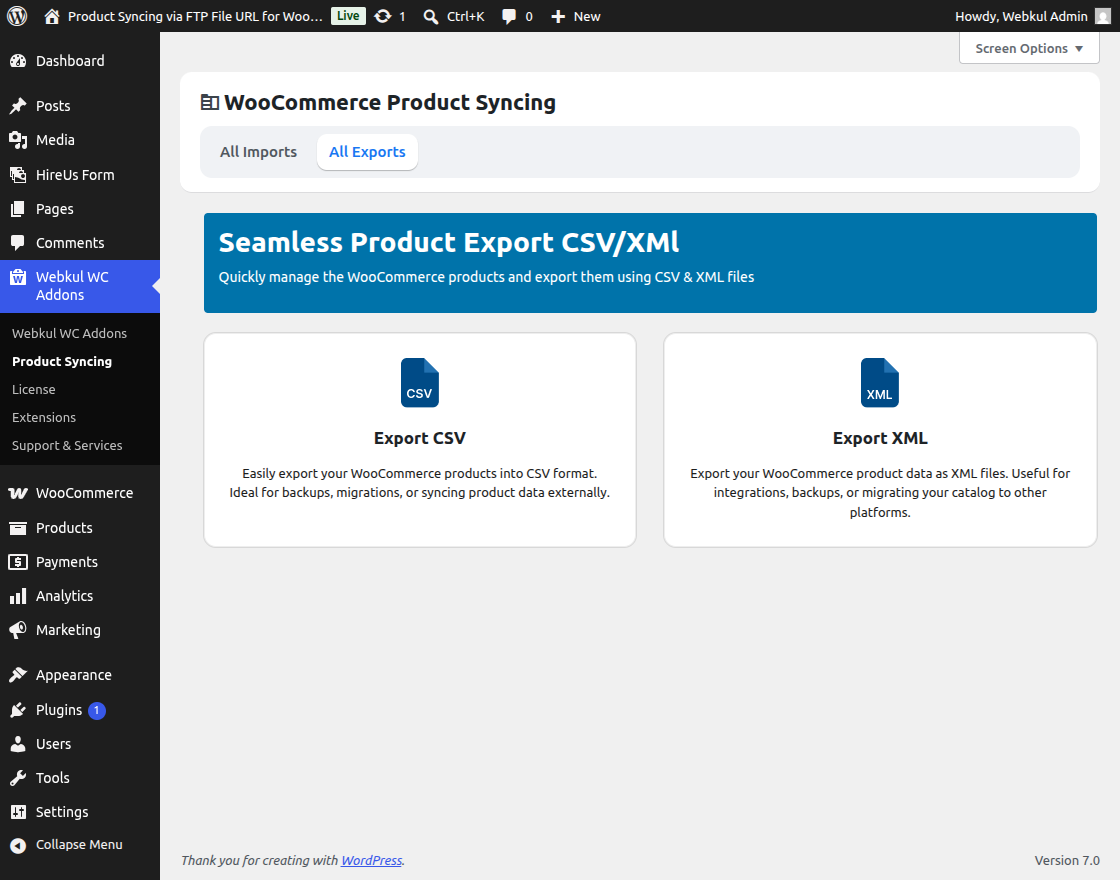Open the Product Syncing submenu item
This screenshot has width=1120, height=880.
coord(62,361)
